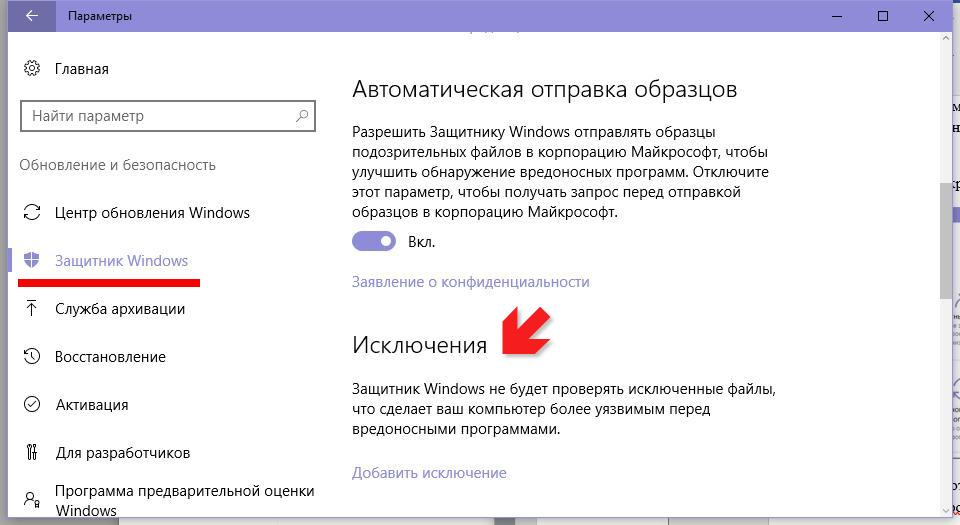Maximize the Параметры window
The image size is (960, 525).
pyautogui.click(x=883, y=16)
